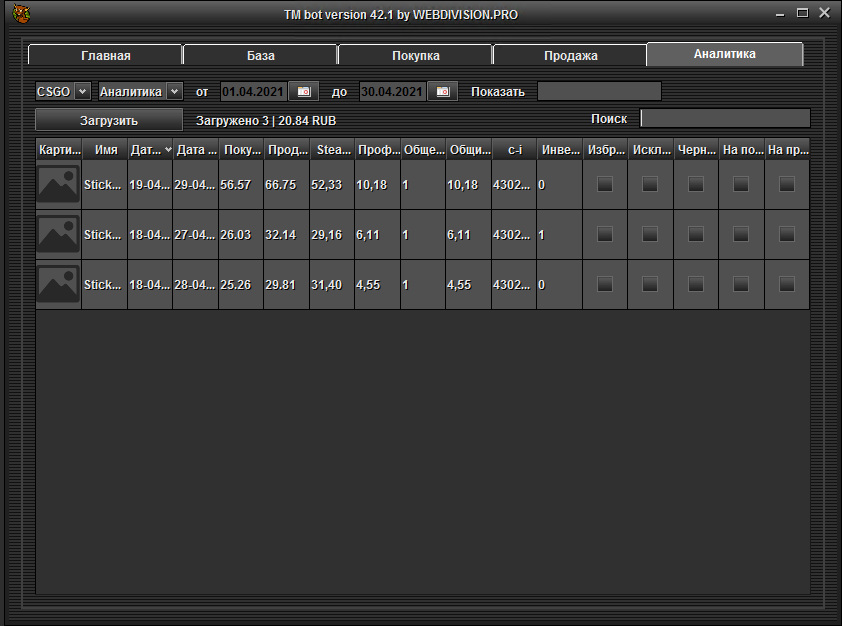Screen dimensions: 842x626
Task: Check the Черн... checkbox in third row
Action: [696, 284]
